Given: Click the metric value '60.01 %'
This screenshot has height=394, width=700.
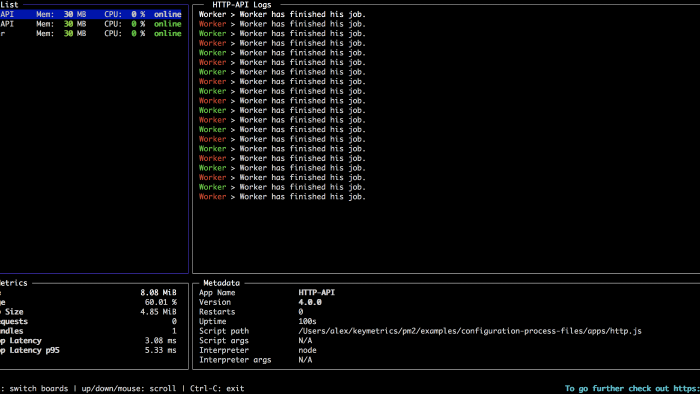Looking at the screenshot, I should (161, 302).
